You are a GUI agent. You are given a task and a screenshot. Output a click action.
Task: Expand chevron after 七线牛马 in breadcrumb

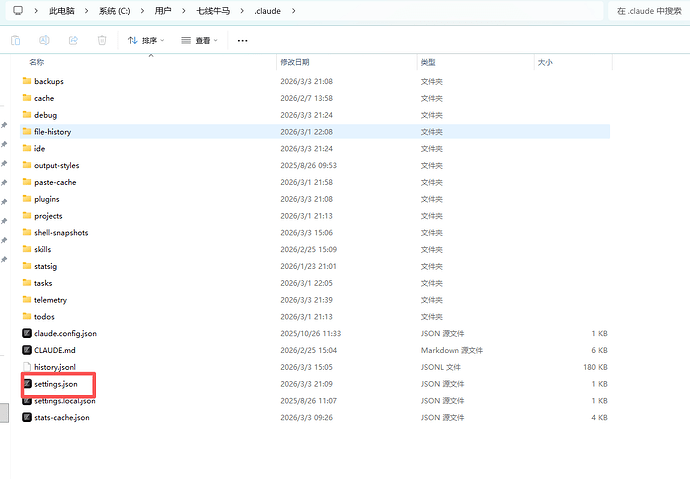coord(242,11)
